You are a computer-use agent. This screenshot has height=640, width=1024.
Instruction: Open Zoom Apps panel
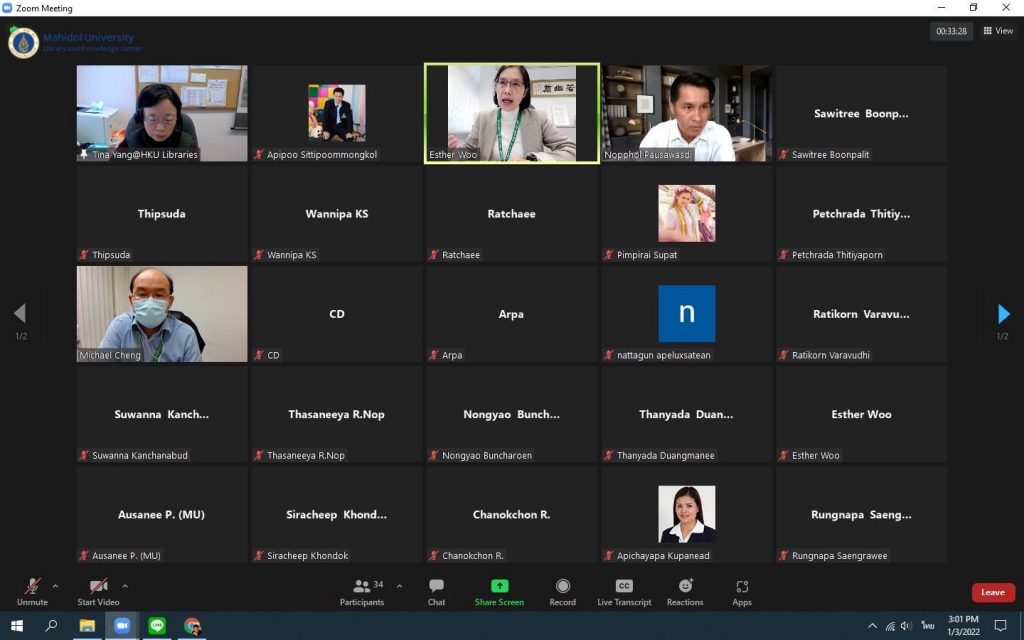[741, 591]
